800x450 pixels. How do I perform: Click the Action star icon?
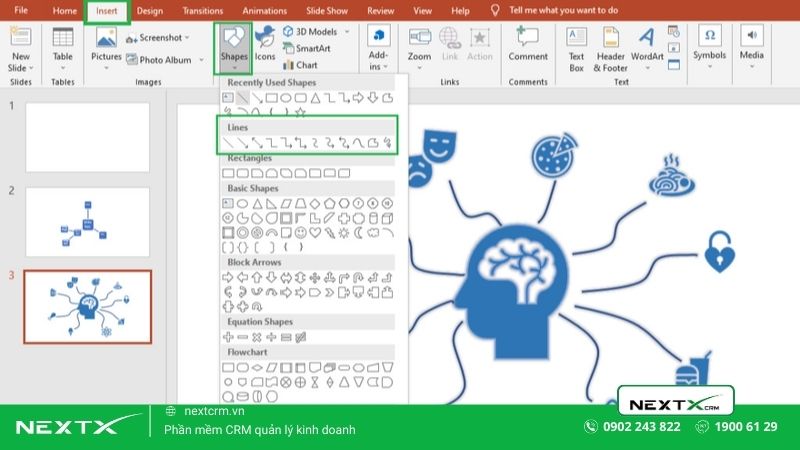tap(480, 37)
